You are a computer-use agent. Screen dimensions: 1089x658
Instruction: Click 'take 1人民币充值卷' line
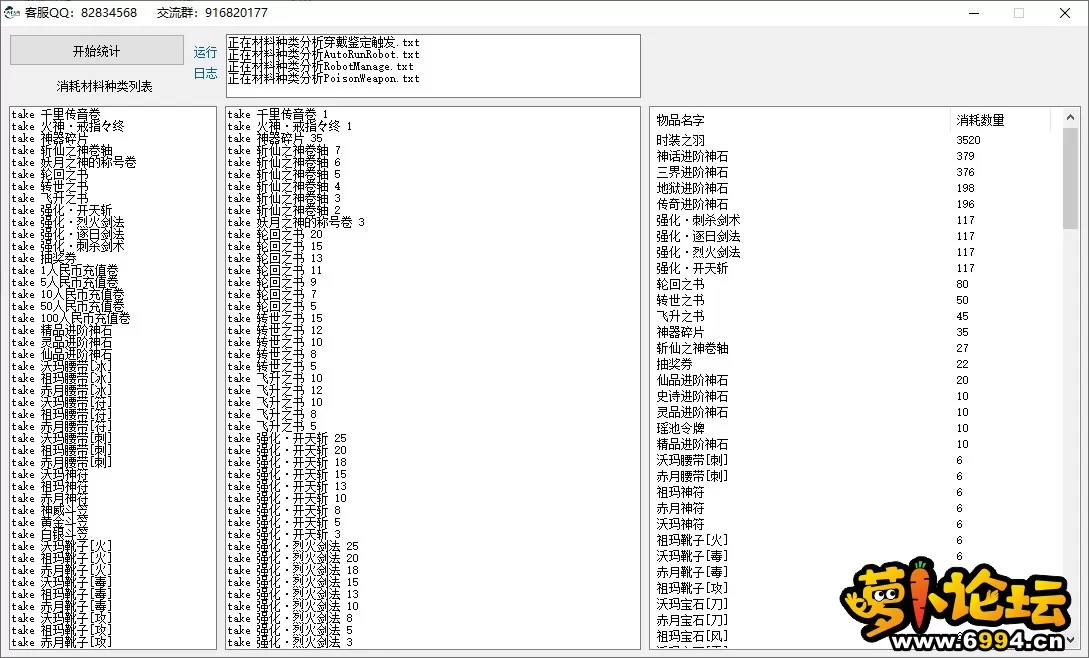(x=65, y=270)
